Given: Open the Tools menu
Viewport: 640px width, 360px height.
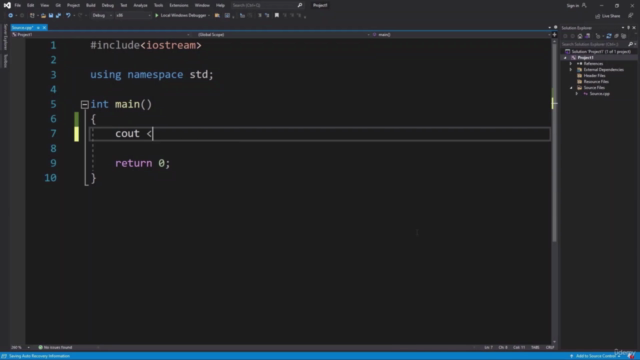Looking at the screenshot, I should (158, 5).
